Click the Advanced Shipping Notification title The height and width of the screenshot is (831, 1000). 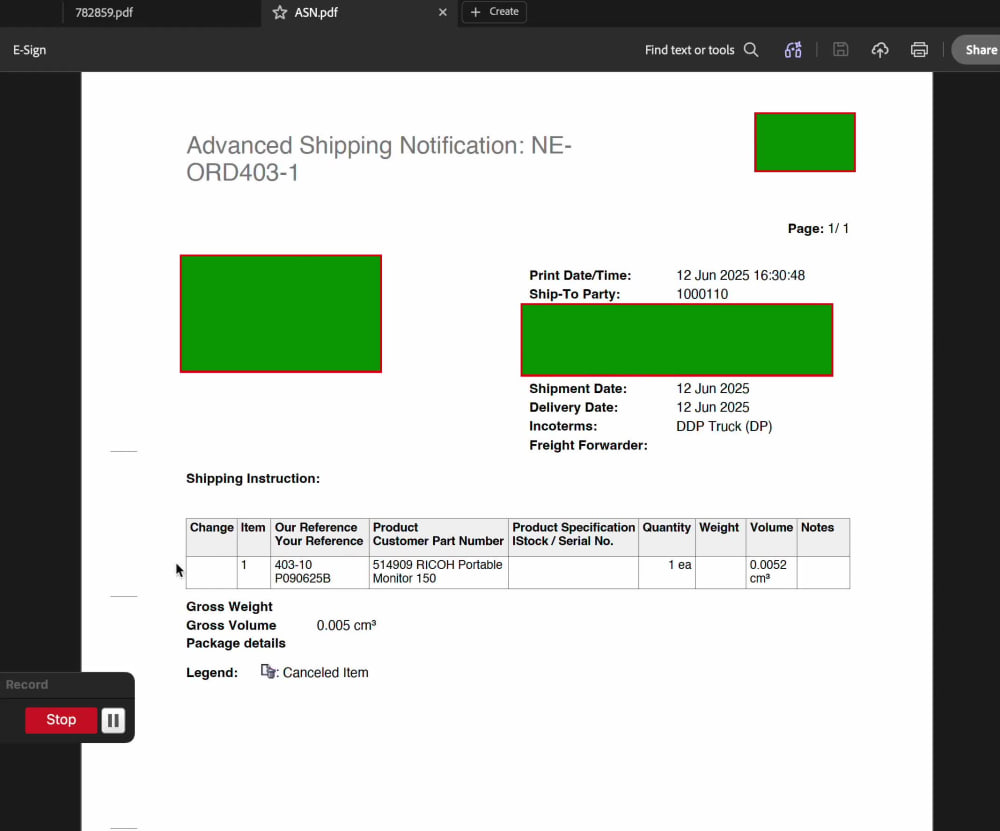(379, 159)
